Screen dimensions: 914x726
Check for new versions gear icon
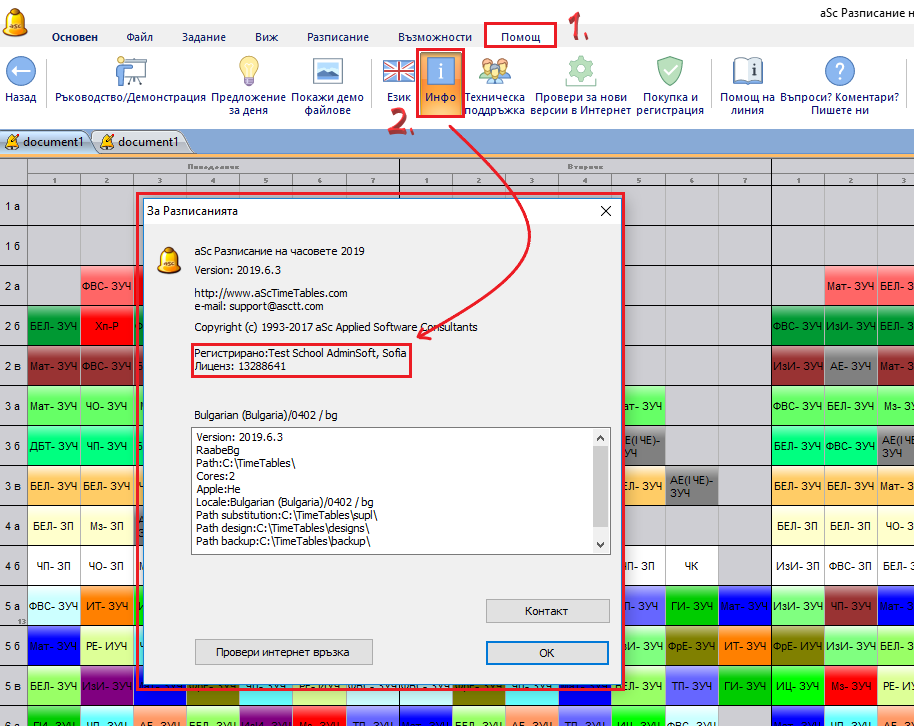pos(581,72)
